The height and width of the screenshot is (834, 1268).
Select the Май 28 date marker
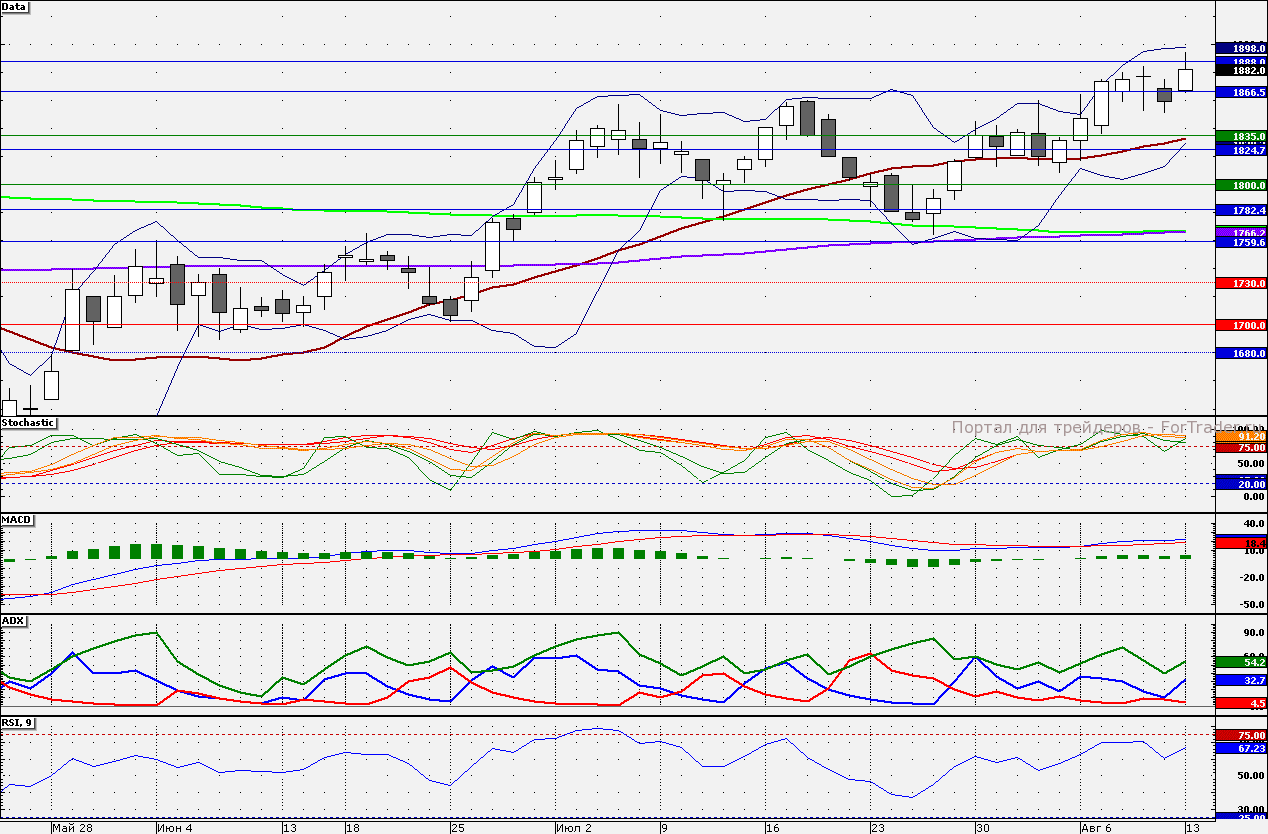point(72,828)
